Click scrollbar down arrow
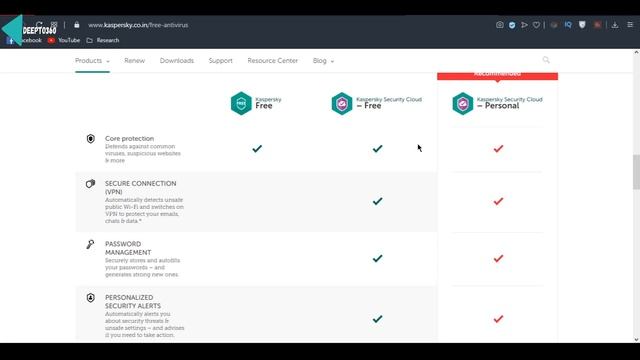The height and width of the screenshot is (360, 640). (636, 339)
